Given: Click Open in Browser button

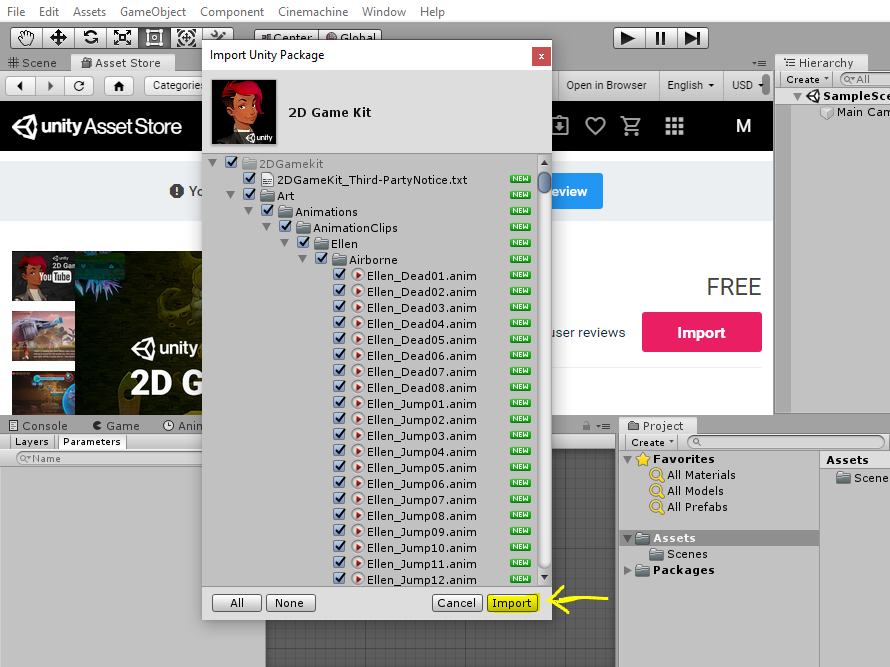Looking at the screenshot, I should 606,85.
